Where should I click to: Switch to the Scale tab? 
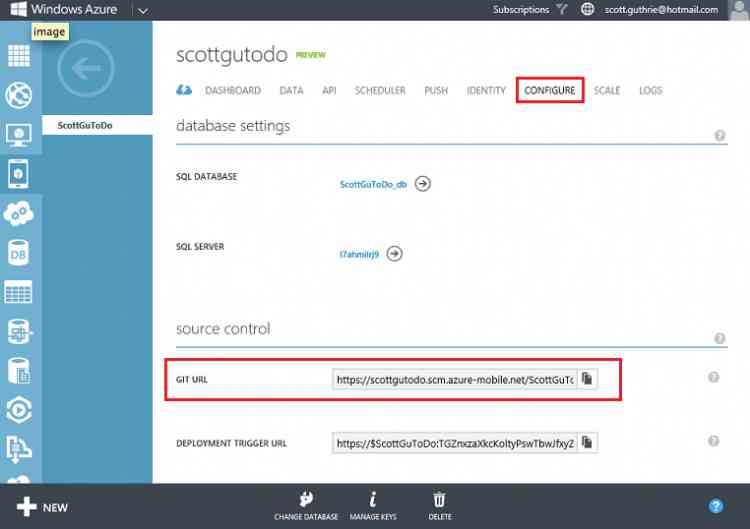(607, 90)
